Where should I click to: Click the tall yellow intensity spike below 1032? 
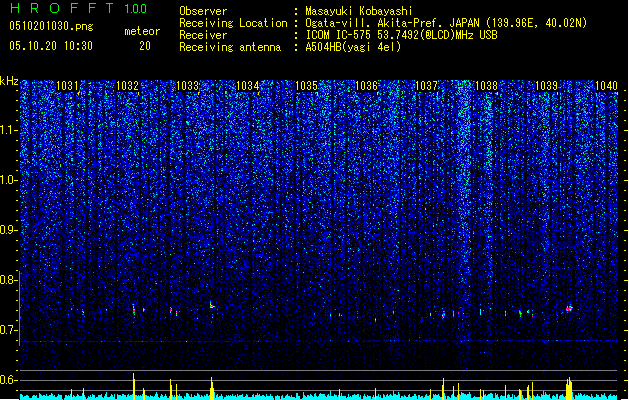tap(134, 386)
